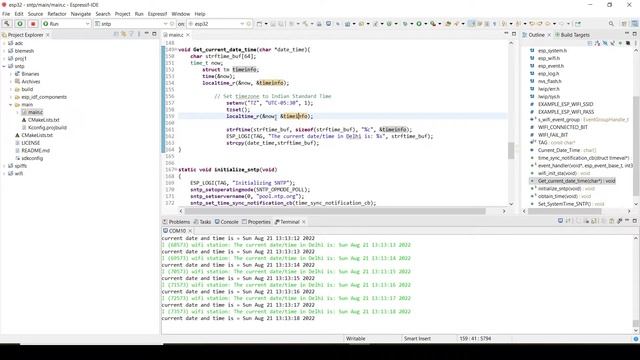Image resolution: width=640 pixels, height=360 pixels.
Task: Click the toolbar search magnifier icon
Action: click(611, 24)
